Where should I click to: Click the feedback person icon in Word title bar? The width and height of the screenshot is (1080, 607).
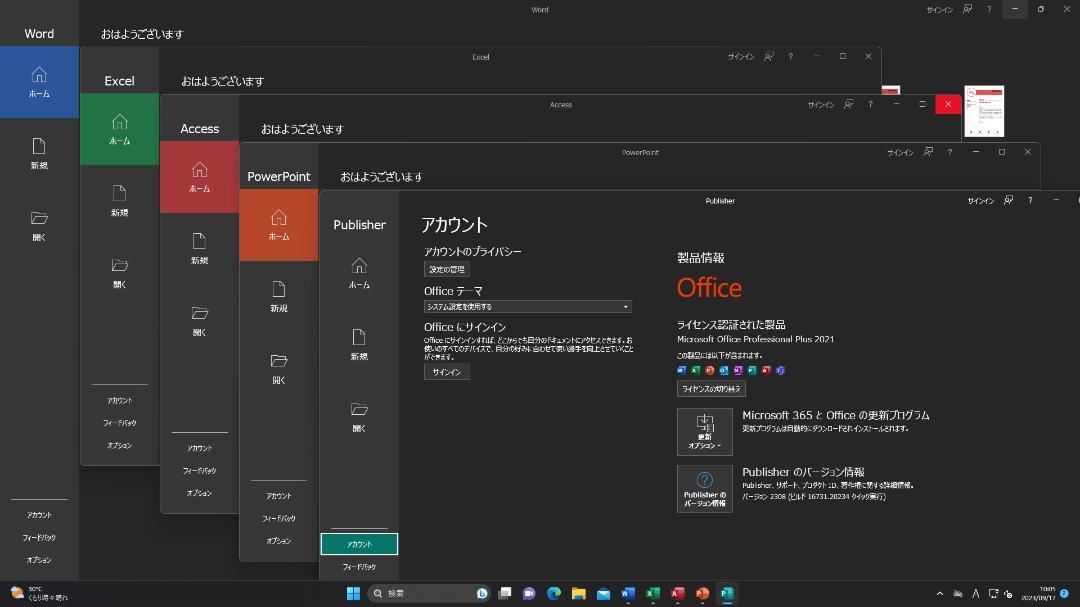(x=968, y=9)
